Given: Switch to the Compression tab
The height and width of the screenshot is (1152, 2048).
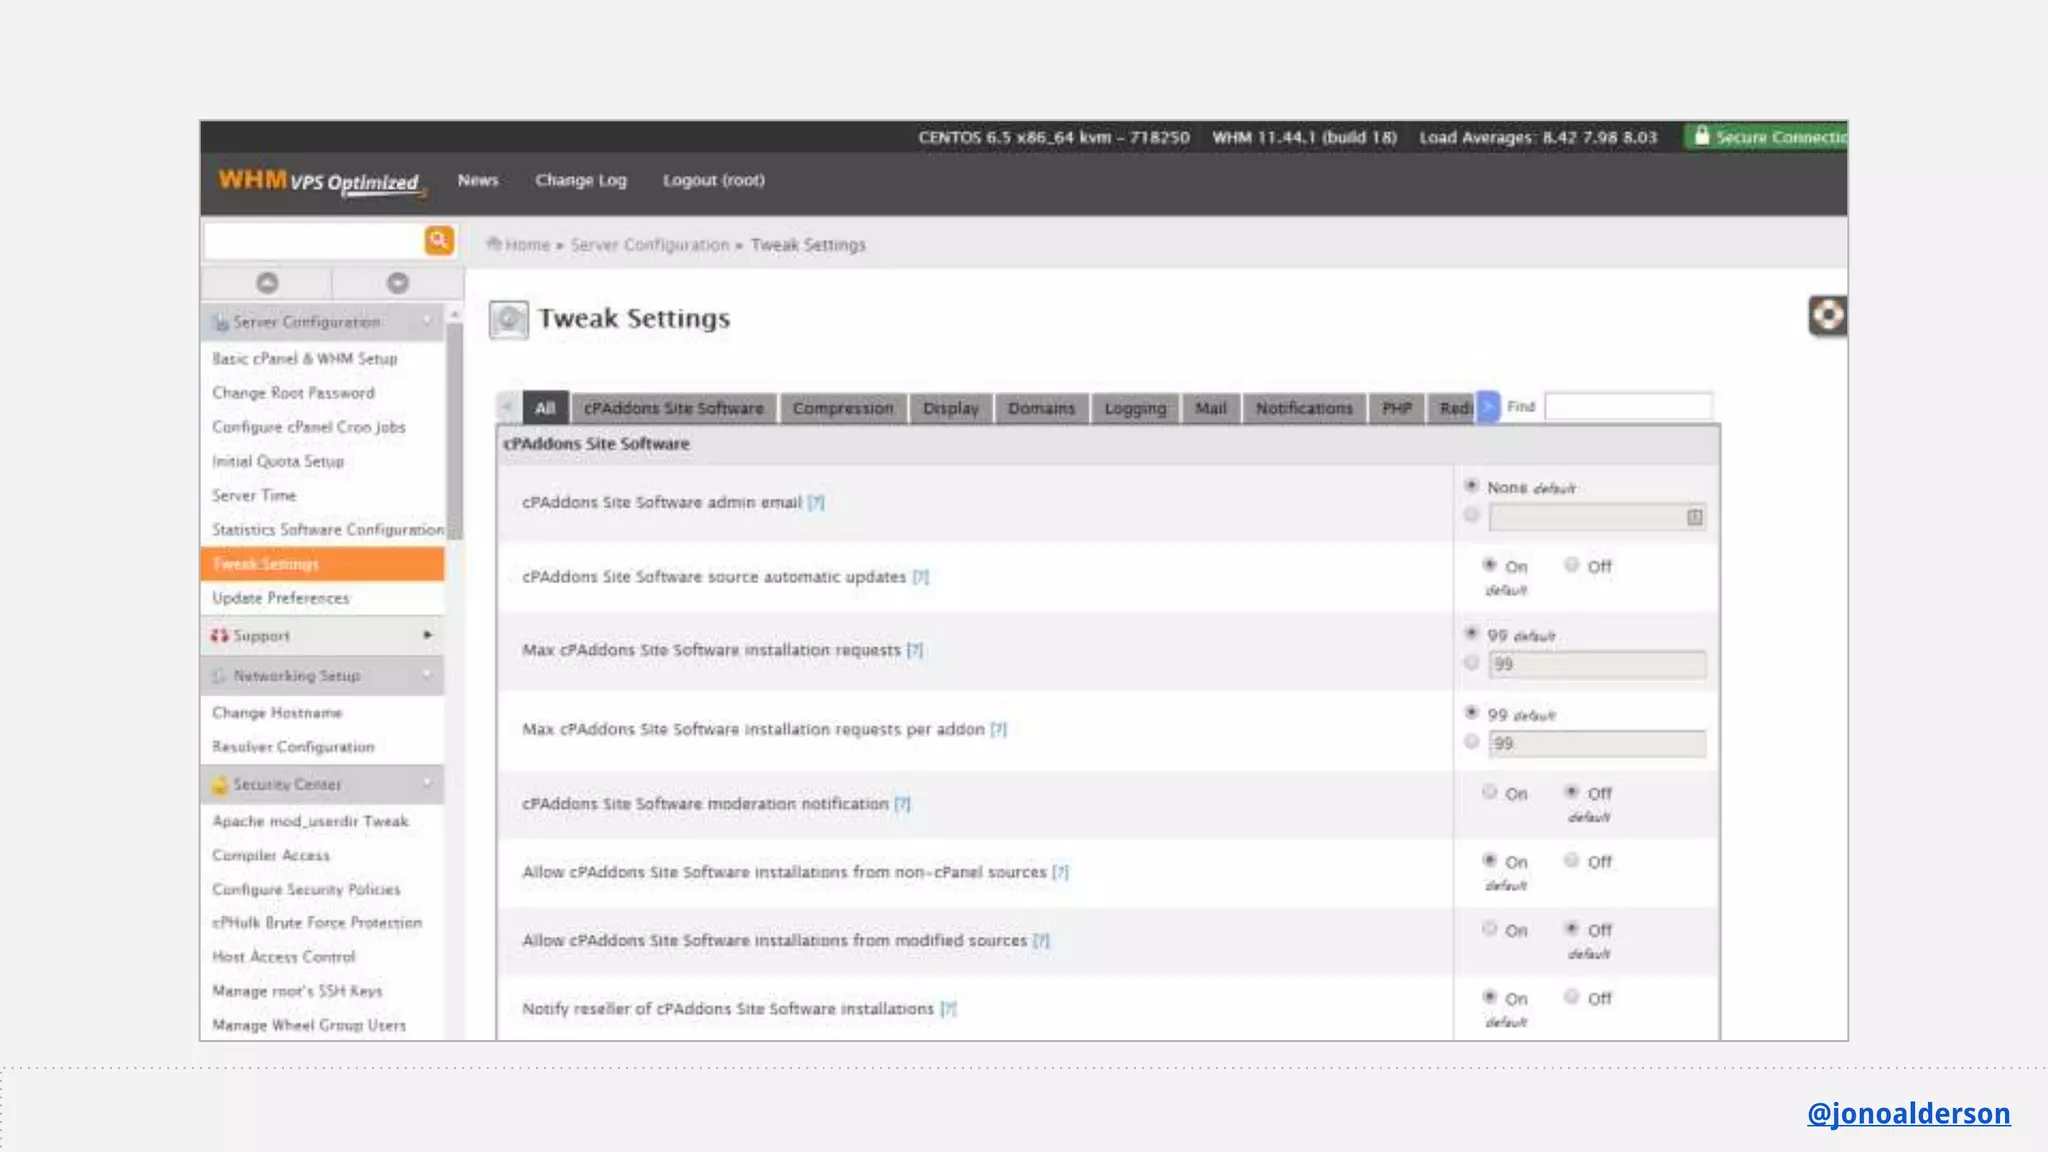Looking at the screenshot, I should tap(842, 408).
